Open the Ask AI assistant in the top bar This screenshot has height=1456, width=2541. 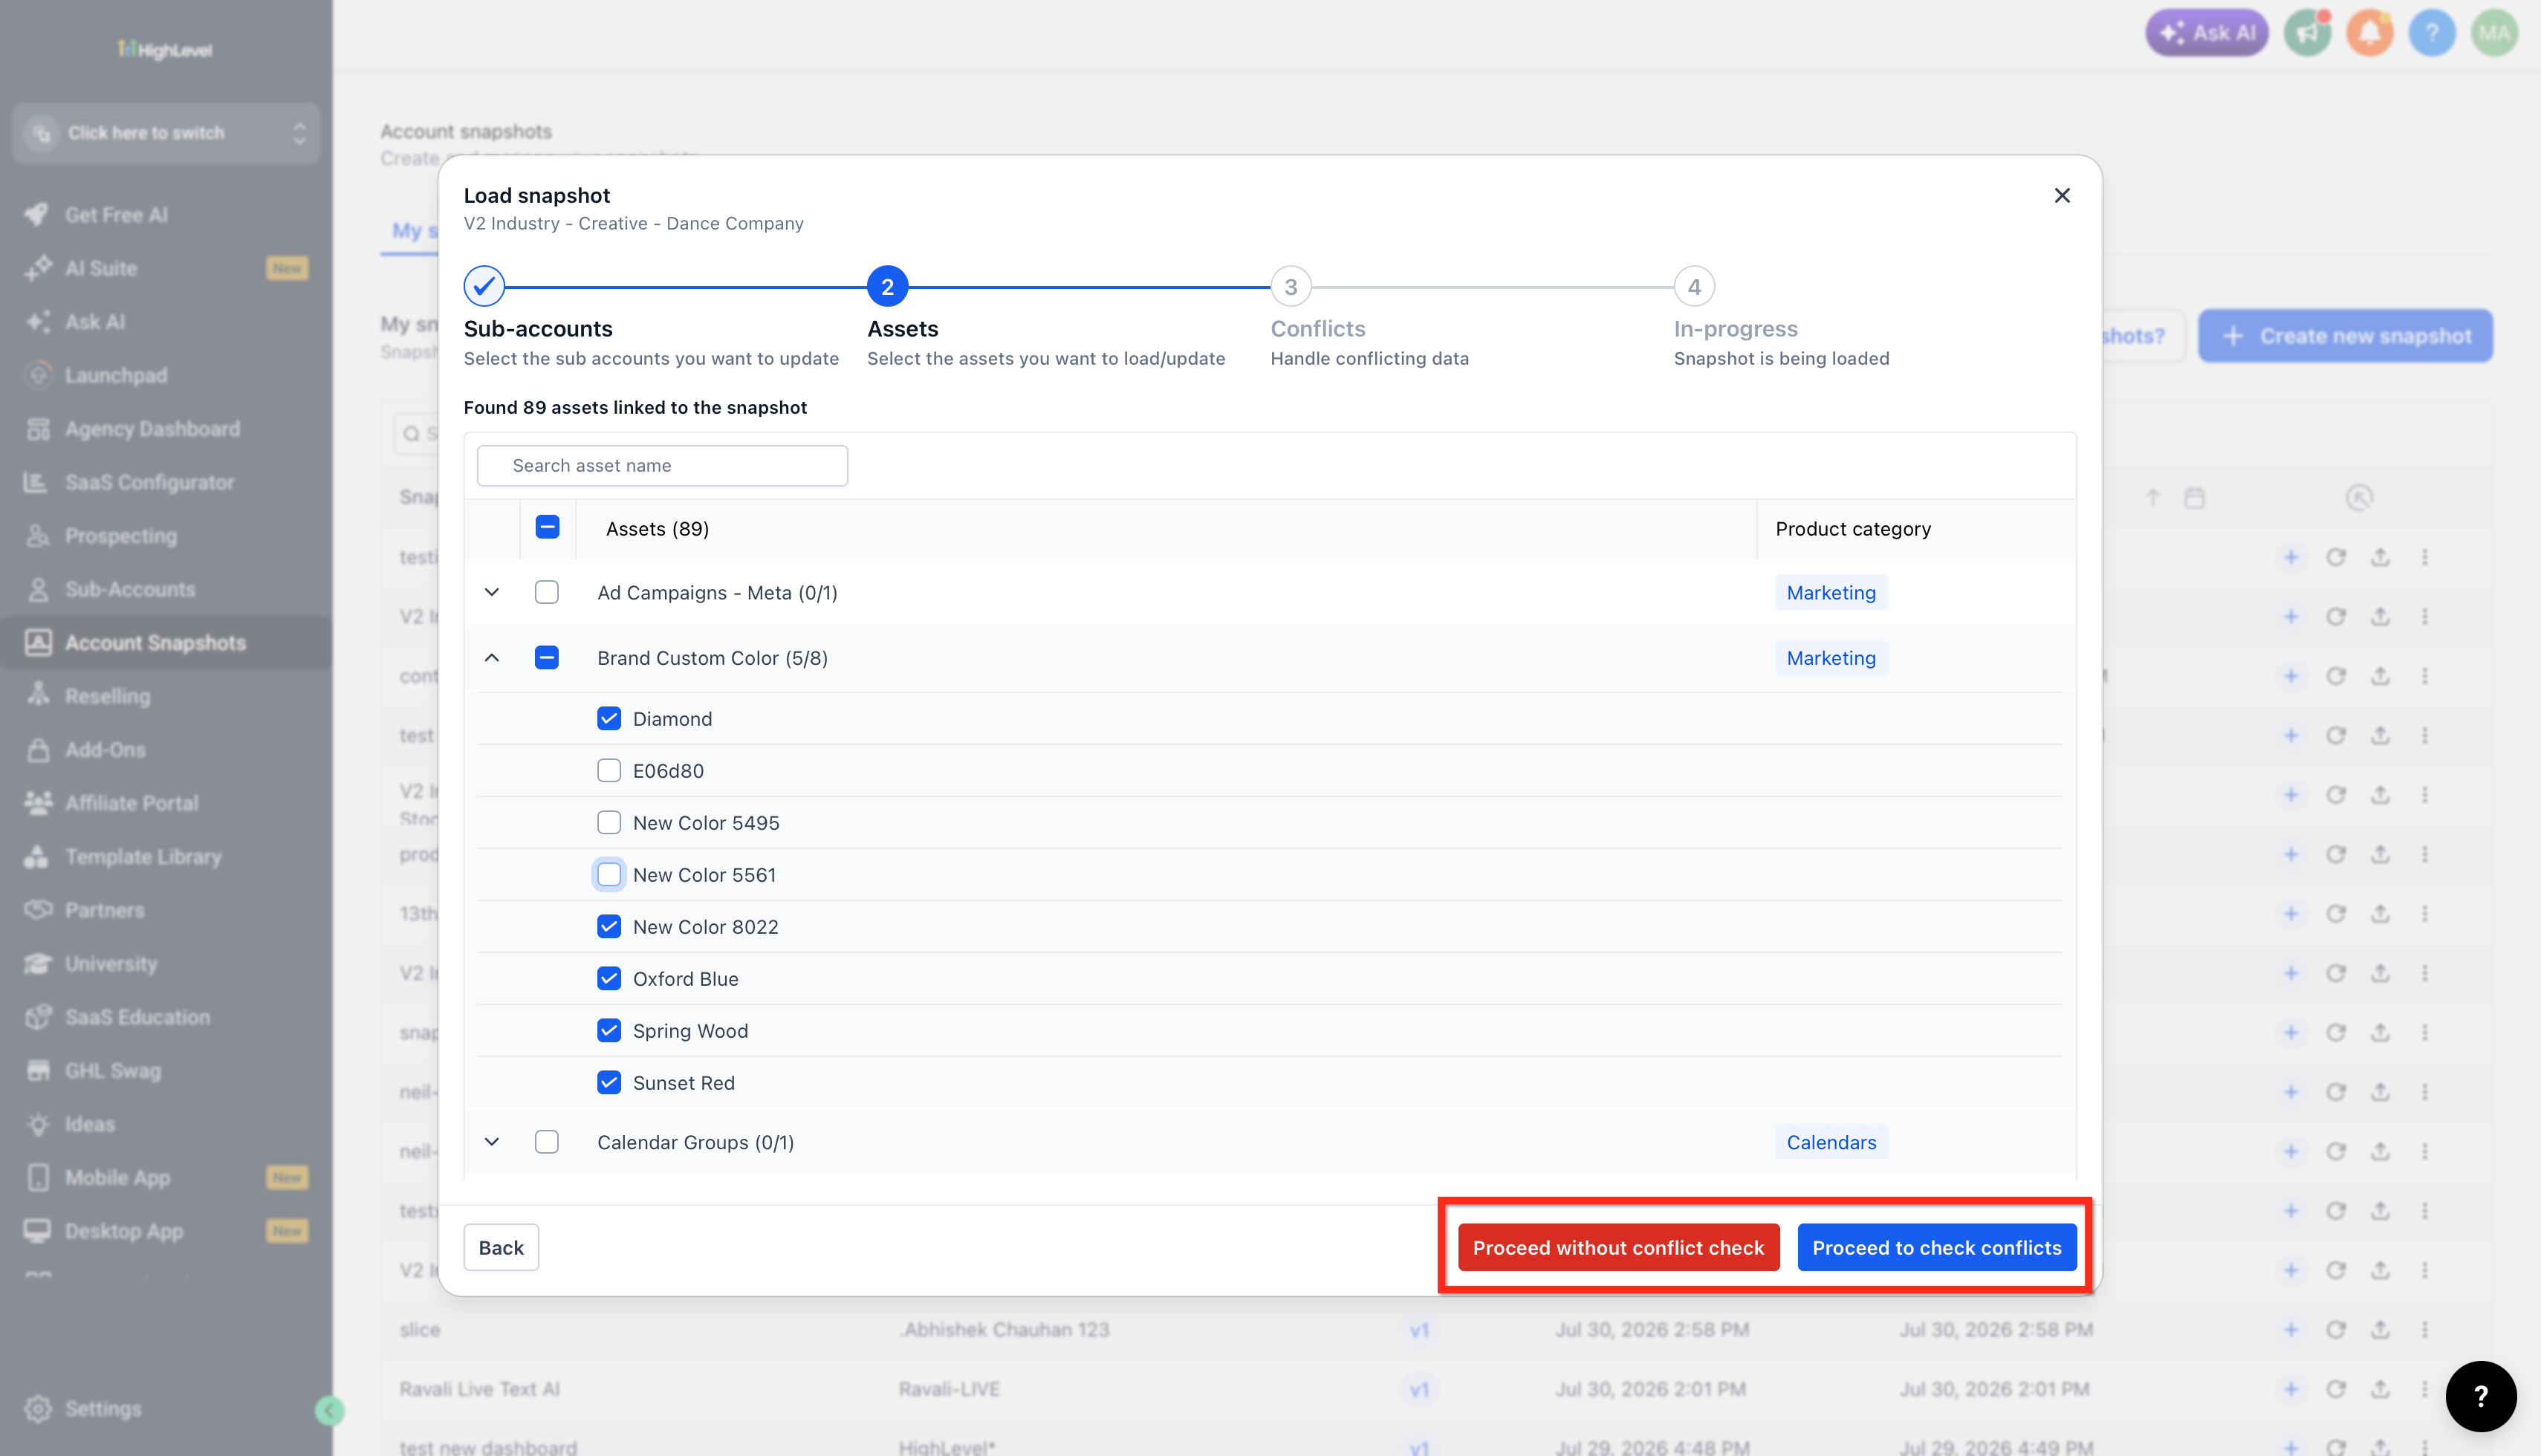pos(2206,33)
